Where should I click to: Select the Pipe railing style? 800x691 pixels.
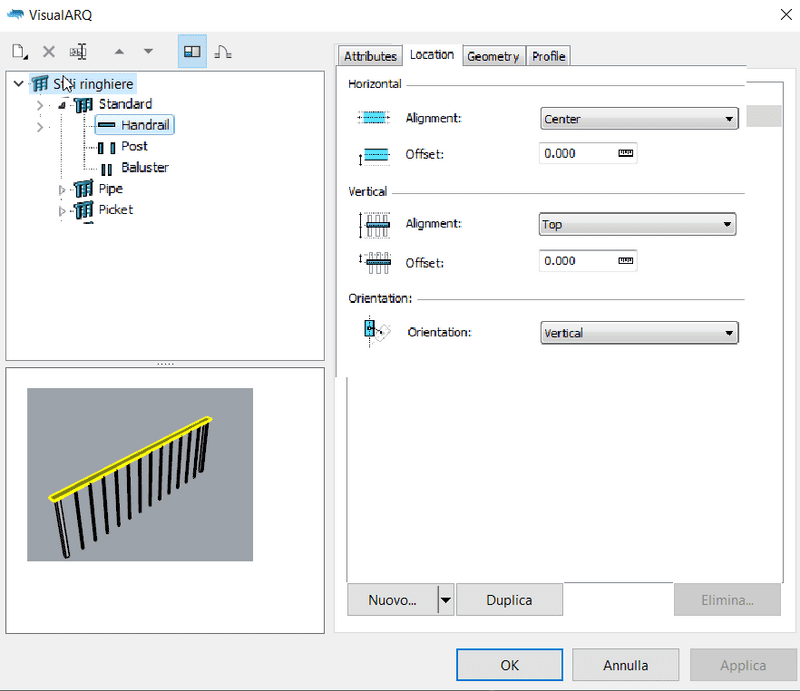coord(111,189)
